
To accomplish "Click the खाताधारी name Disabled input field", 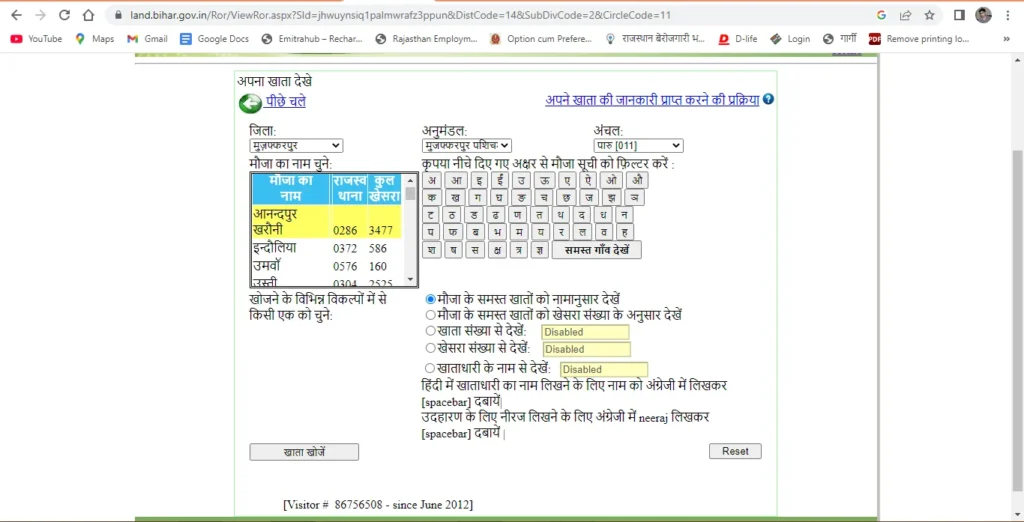I will 604,369.
